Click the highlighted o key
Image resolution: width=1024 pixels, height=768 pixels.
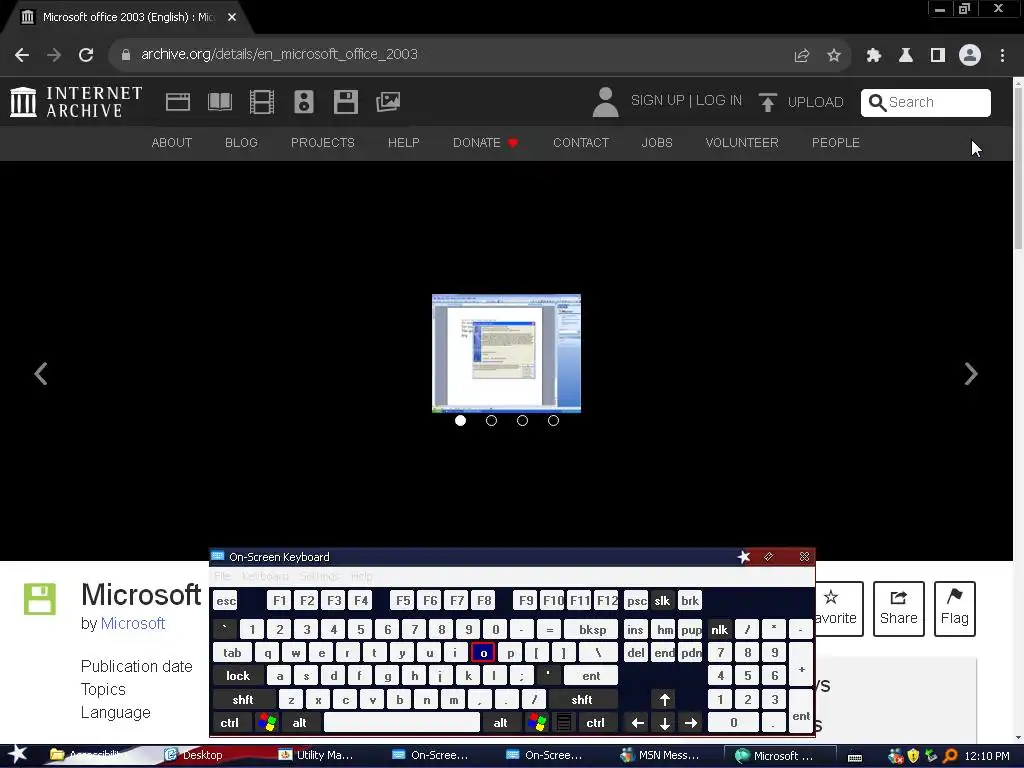[x=483, y=652]
